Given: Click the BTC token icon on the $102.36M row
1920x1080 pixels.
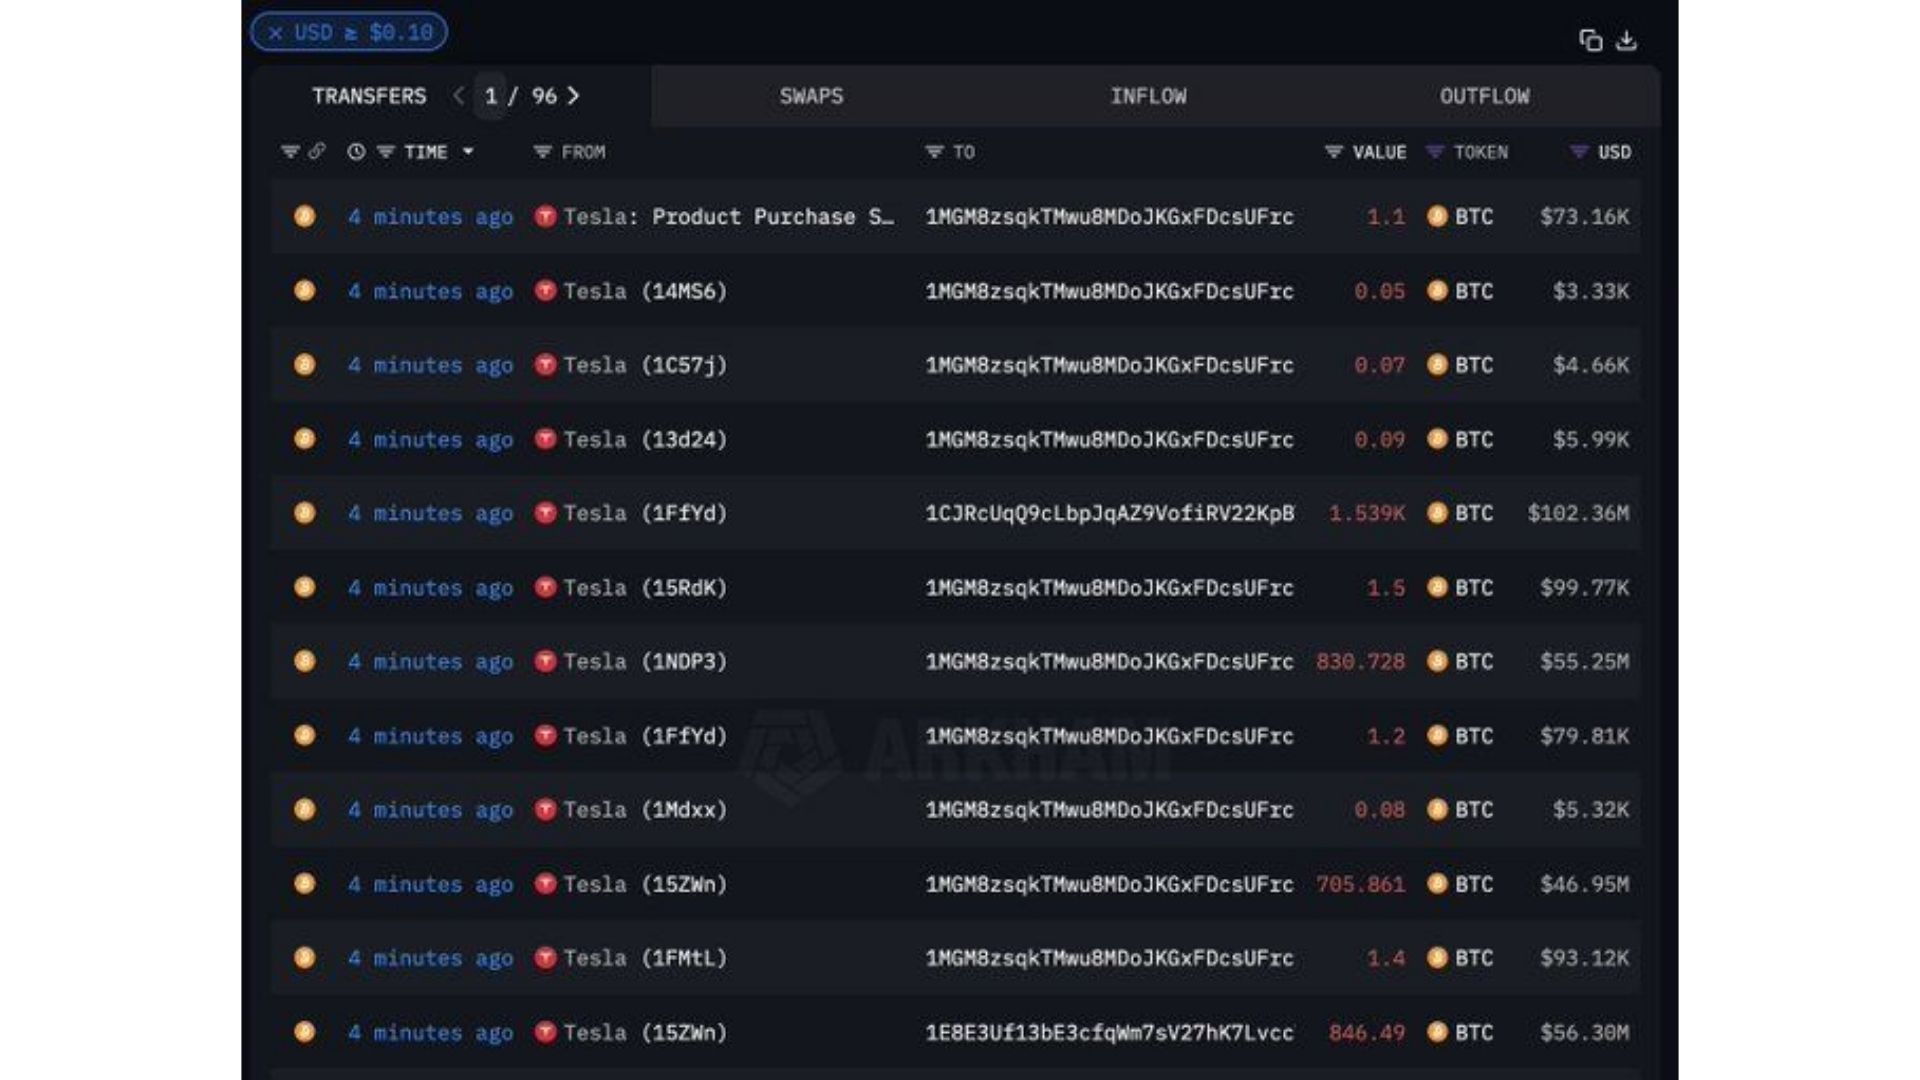Looking at the screenshot, I should pyautogui.click(x=1437, y=513).
